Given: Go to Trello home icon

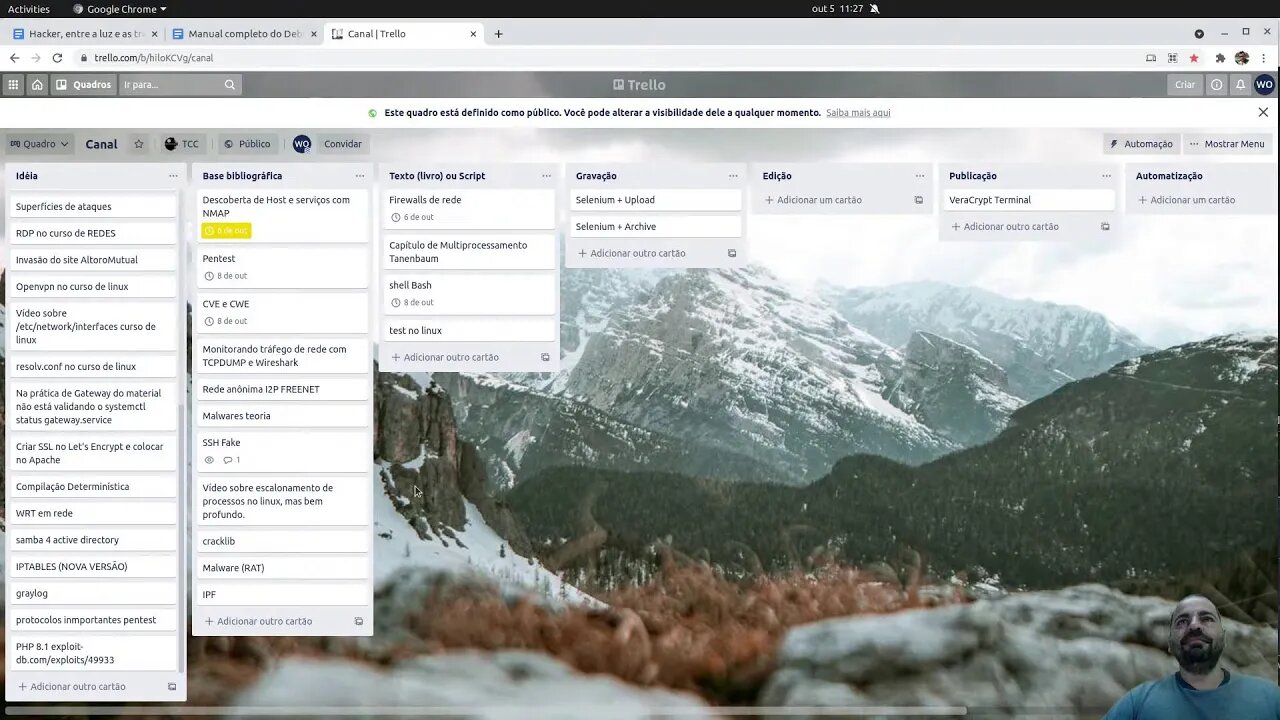Looking at the screenshot, I should (37, 85).
